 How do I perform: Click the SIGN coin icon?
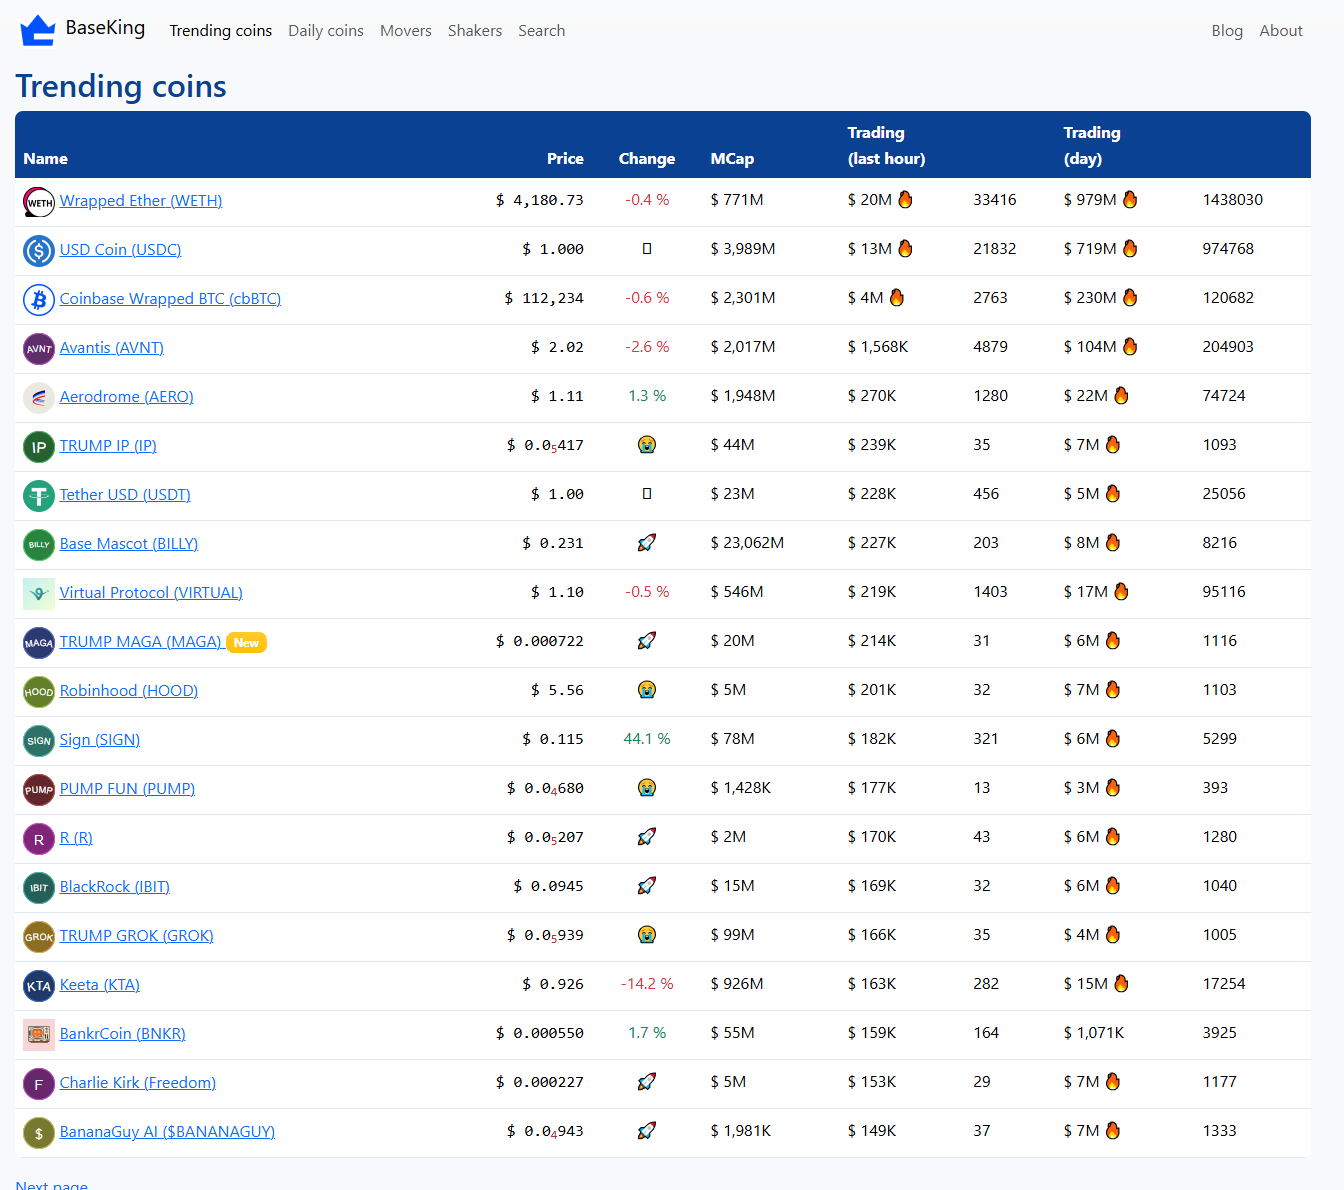pyautogui.click(x=39, y=741)
